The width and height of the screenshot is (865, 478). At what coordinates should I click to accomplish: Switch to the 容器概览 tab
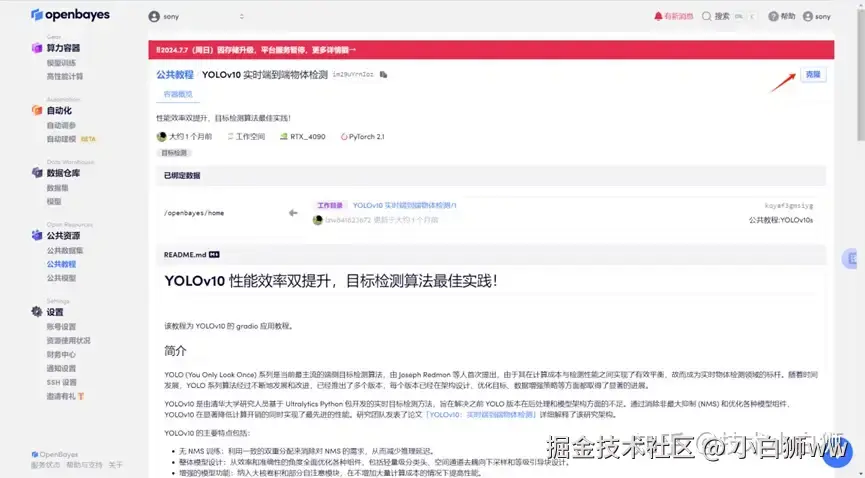coord(178,94)
